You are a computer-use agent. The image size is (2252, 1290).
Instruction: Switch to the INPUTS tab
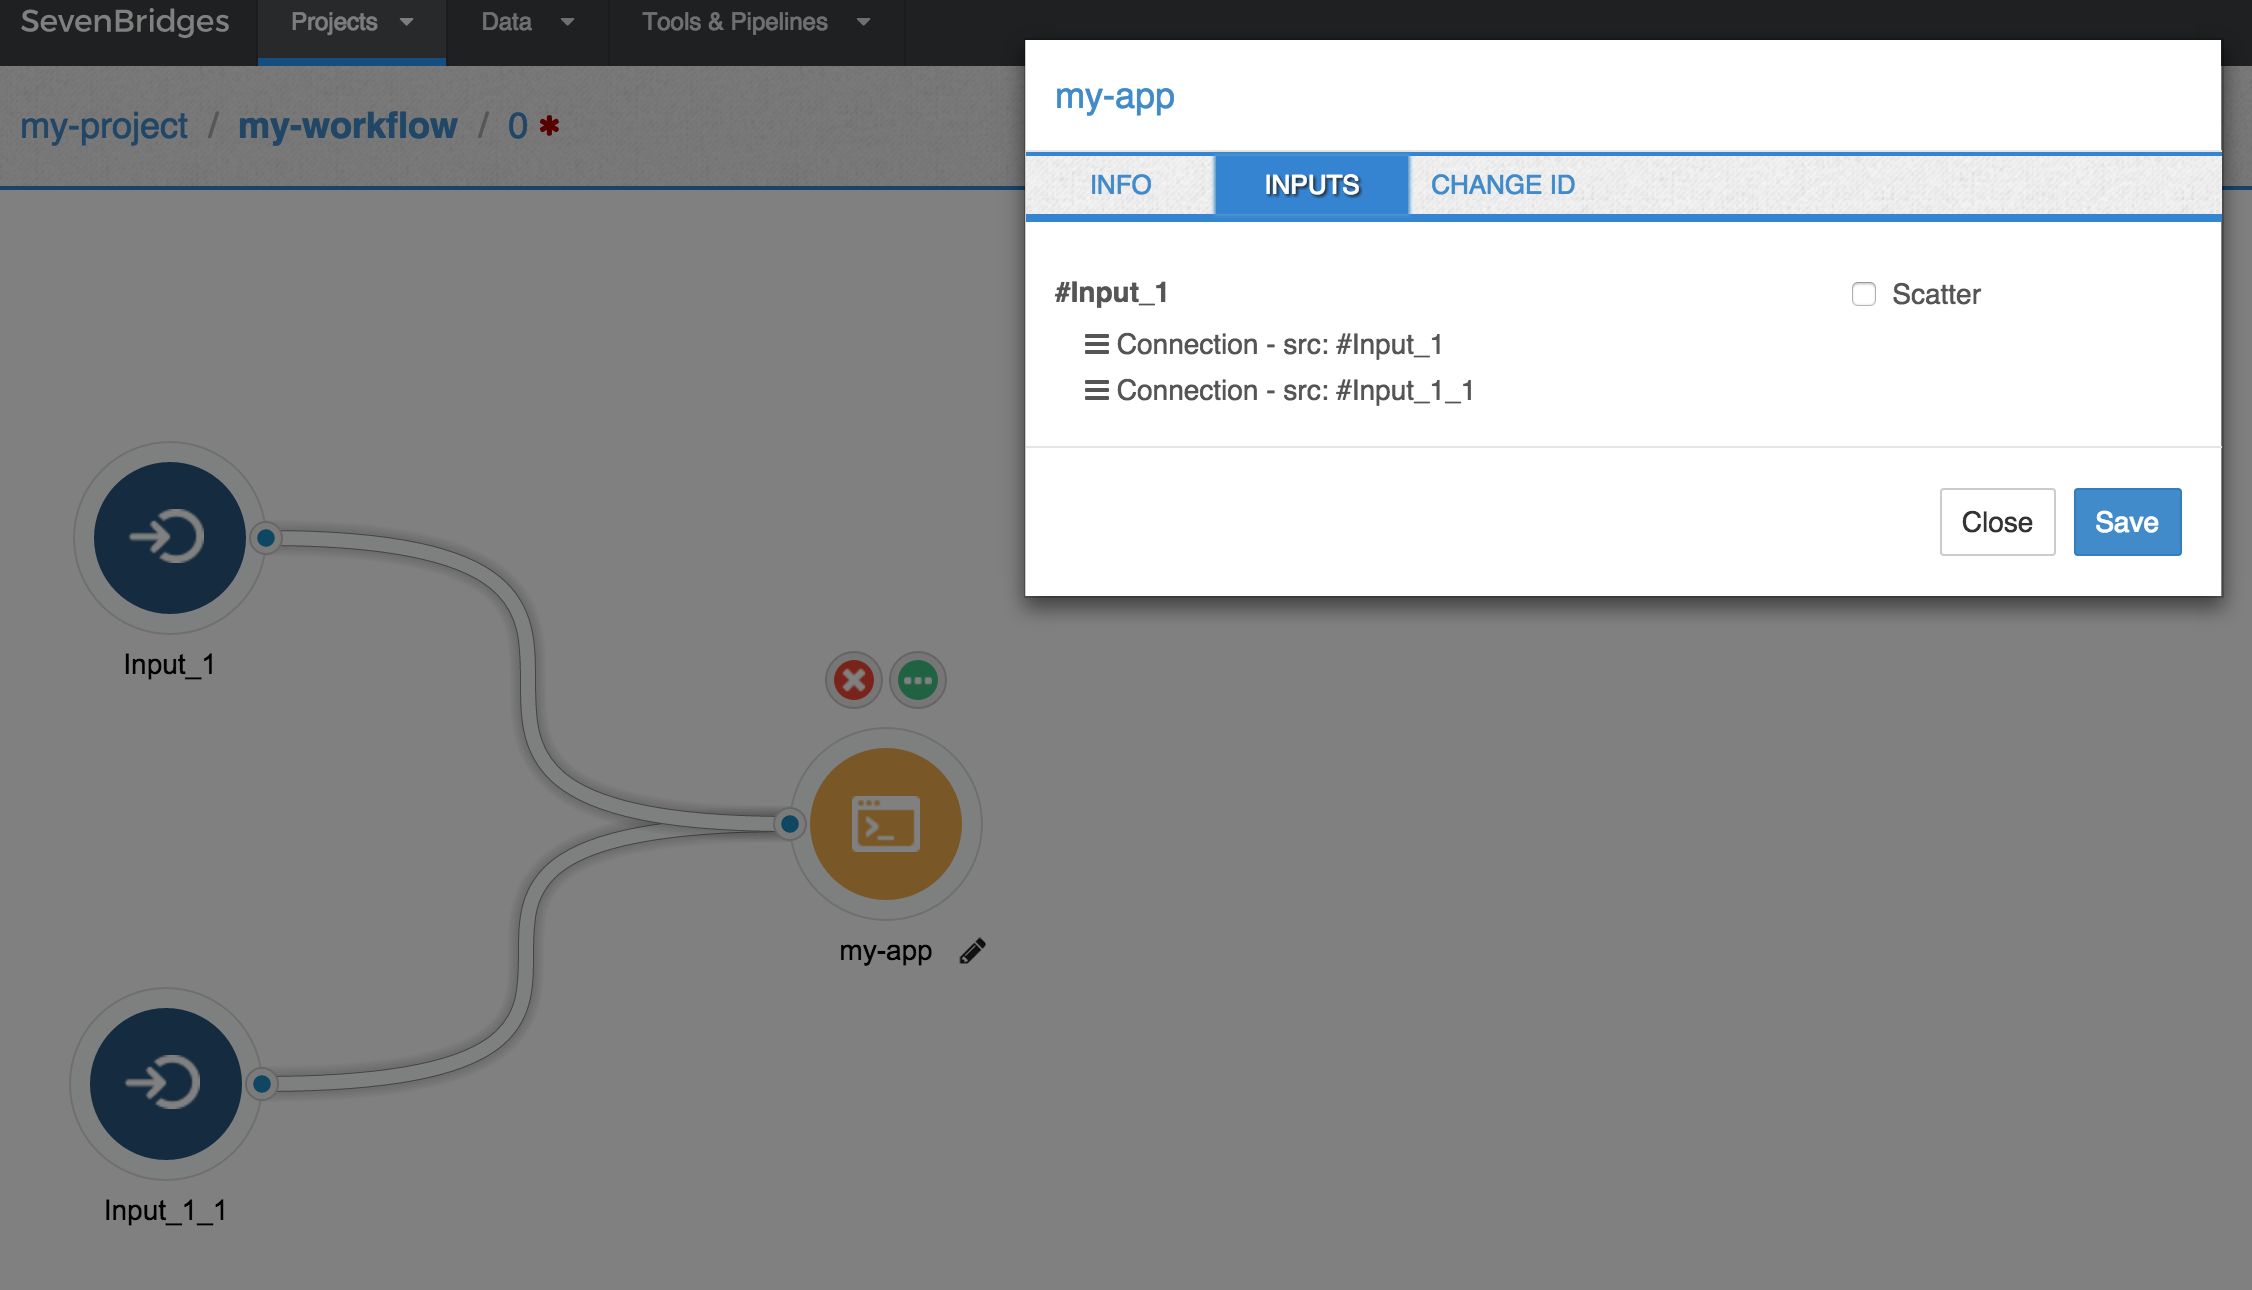[1311, 185]
